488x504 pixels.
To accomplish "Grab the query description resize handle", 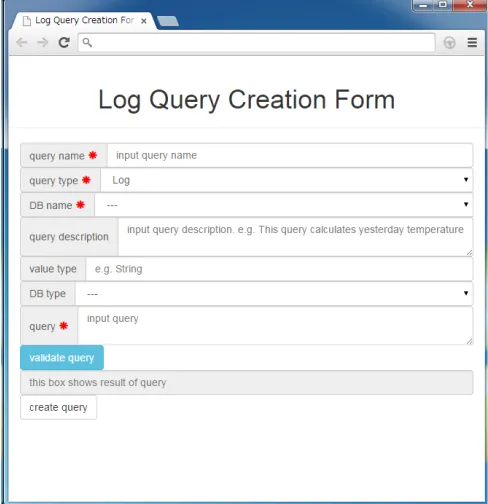I will point(469,253).
